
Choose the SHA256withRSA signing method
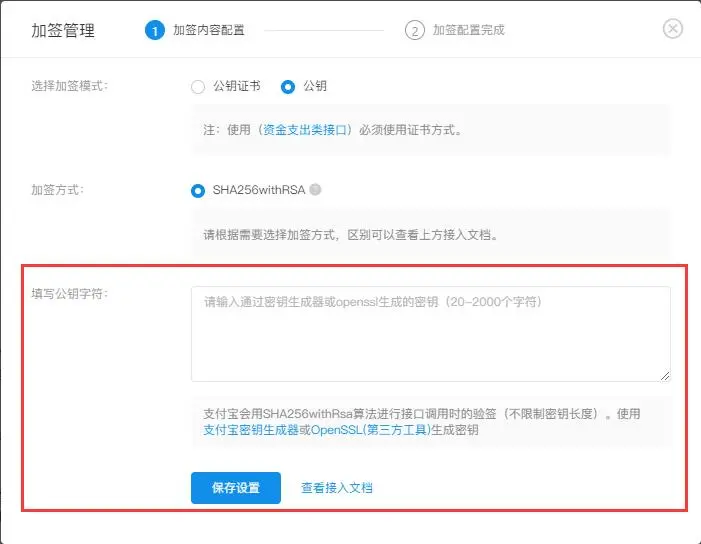click(x=198, y=190)
